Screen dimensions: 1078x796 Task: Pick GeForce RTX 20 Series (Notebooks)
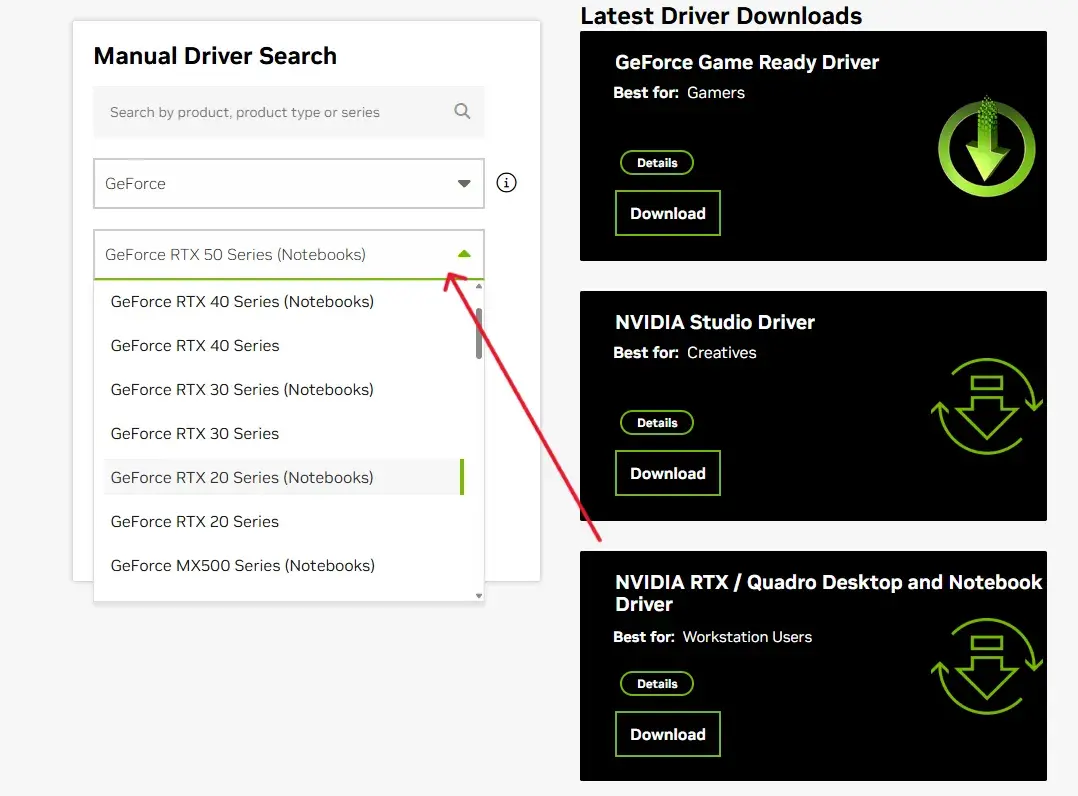coord(242,477)
